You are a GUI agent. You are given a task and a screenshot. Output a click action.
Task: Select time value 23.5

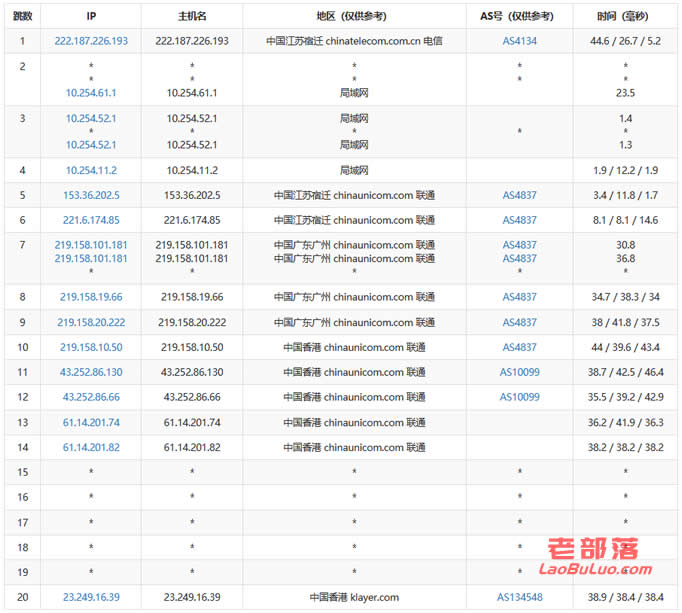[625, 93]
